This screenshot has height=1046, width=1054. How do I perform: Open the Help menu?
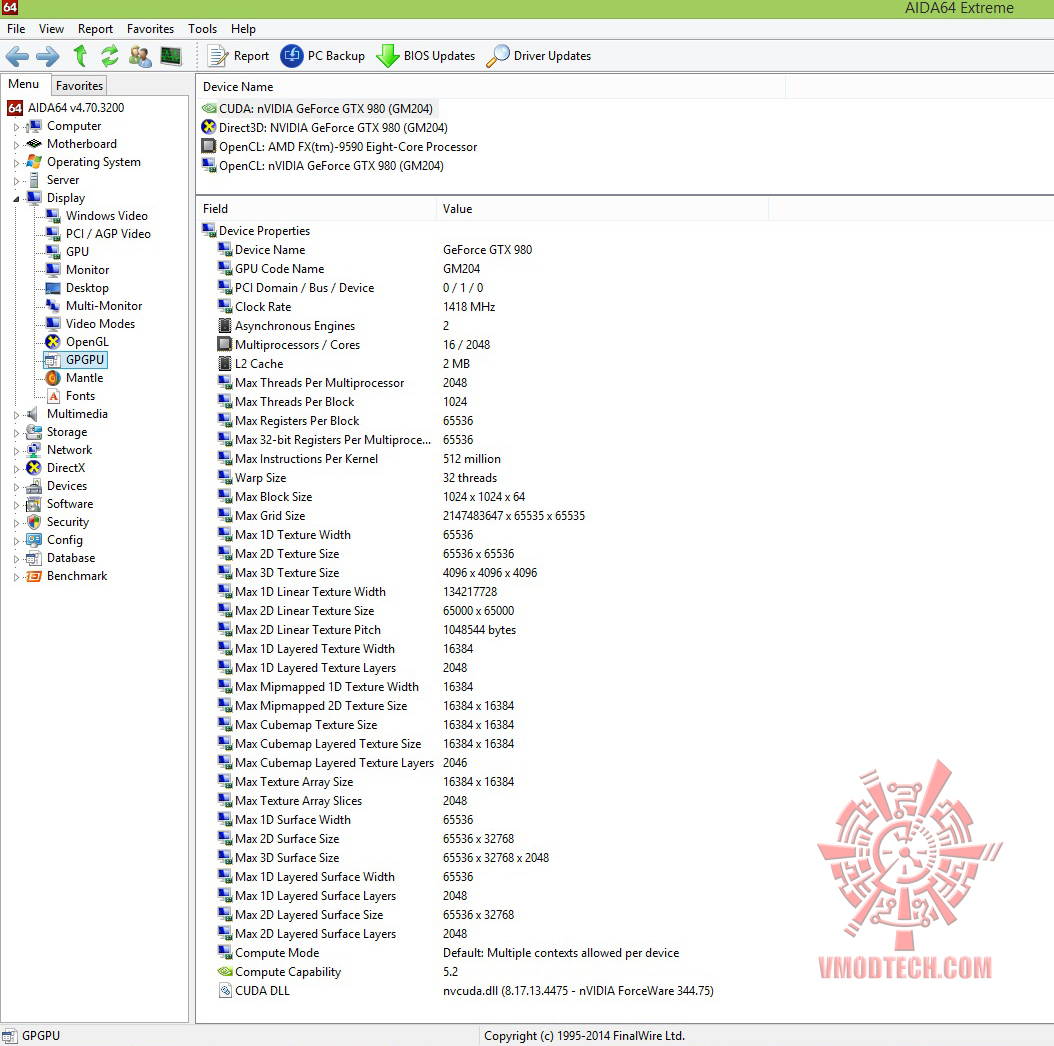[243, 29]
